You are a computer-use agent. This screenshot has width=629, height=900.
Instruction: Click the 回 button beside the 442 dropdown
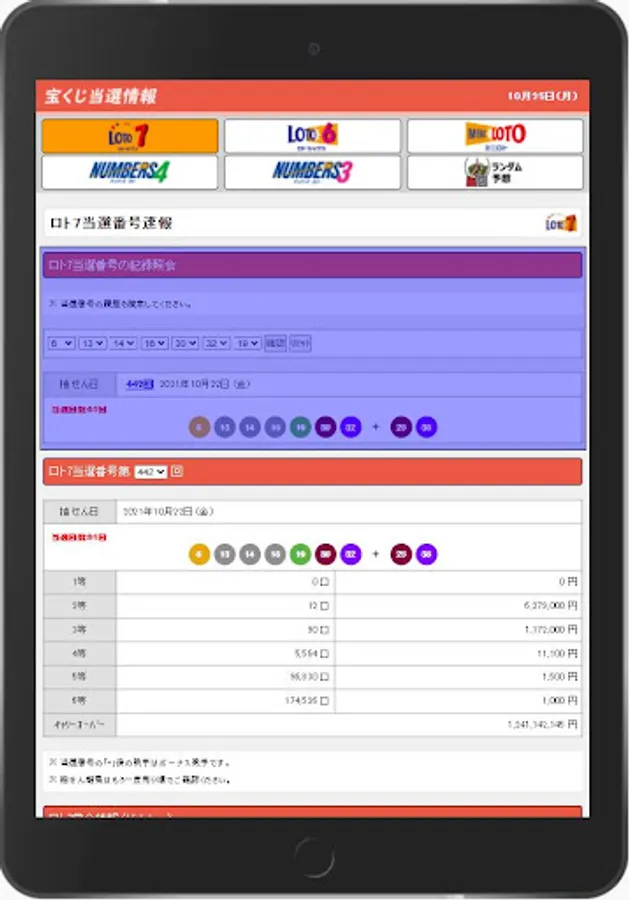(177, 471)
